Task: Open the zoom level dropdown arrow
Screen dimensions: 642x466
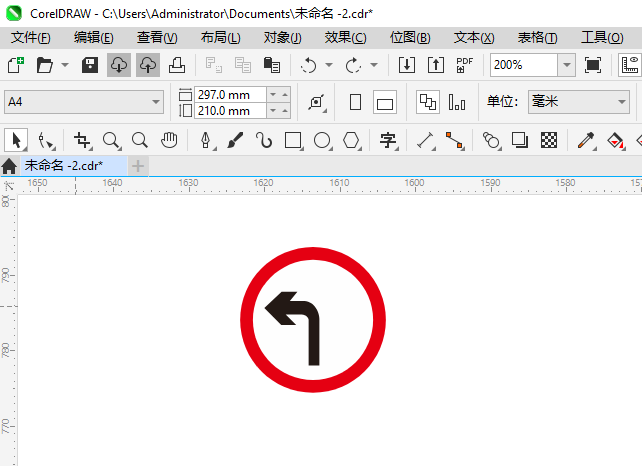Action: (x=567, y=65)
